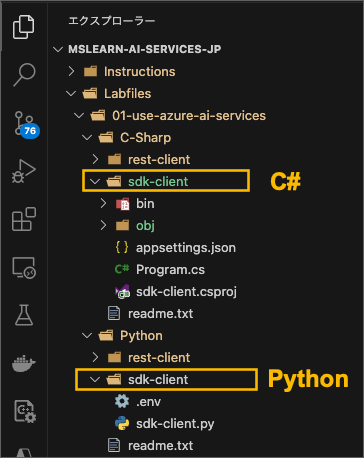The height and width of the screenshot is (458, 364).
Task: Open appsettings.json file
Action: coord(185,248)
